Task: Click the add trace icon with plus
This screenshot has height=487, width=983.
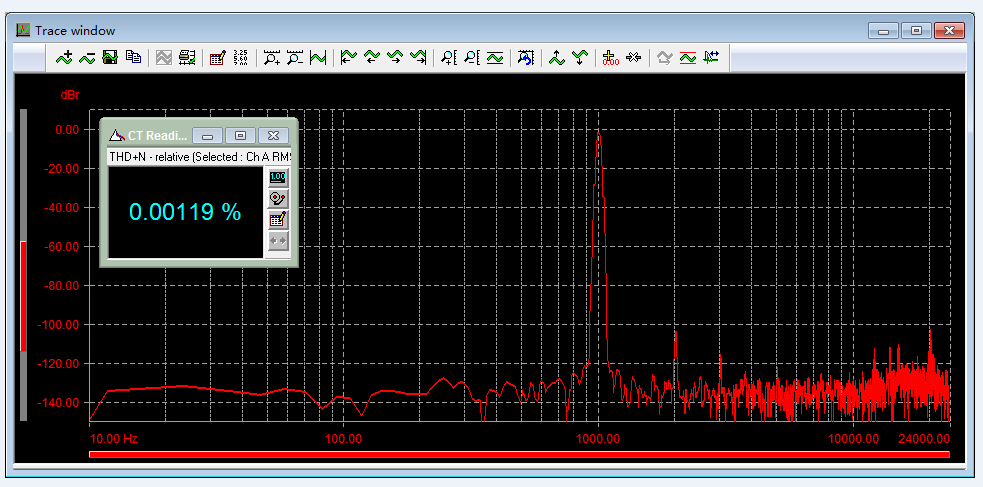Action: tap(64, 58)
